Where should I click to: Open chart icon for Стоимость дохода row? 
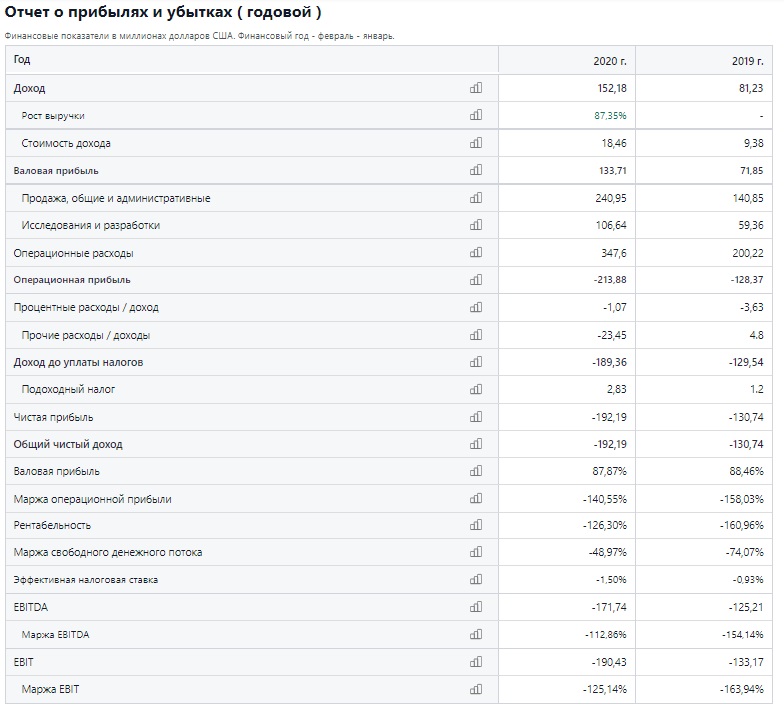(476, 143)
